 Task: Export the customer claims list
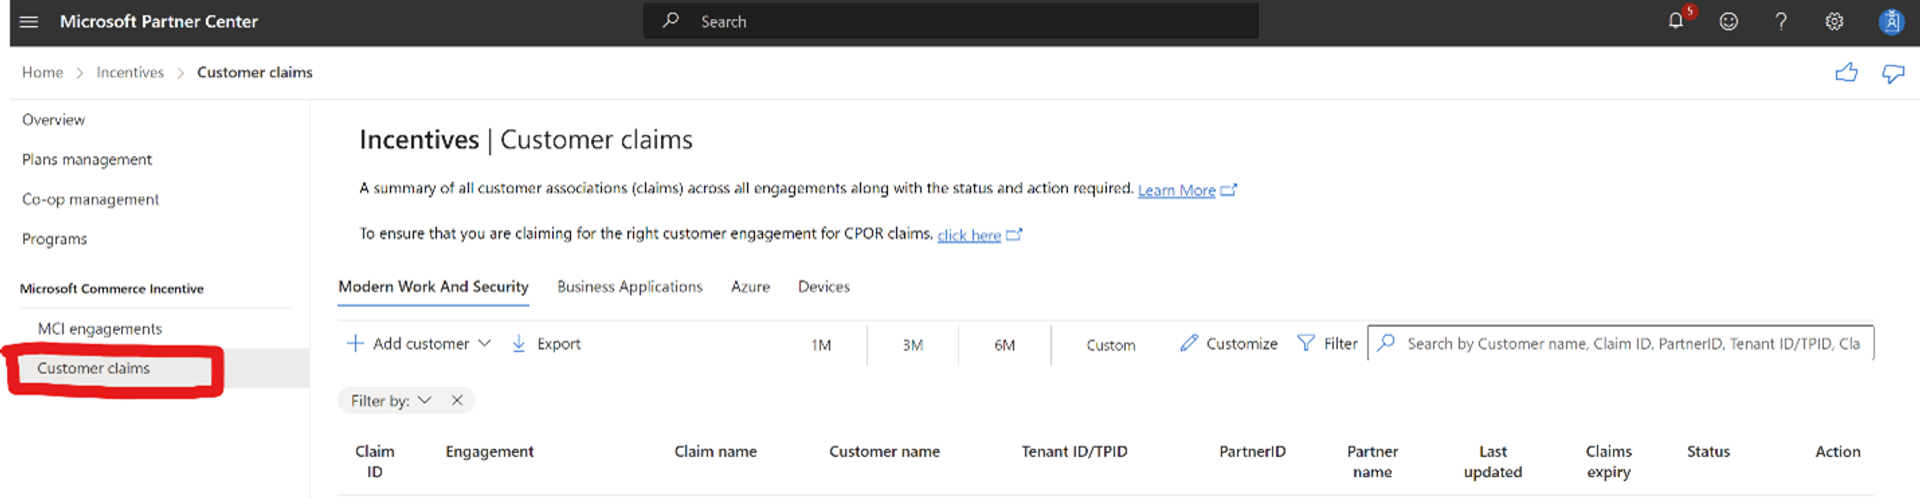coord(546,343)
